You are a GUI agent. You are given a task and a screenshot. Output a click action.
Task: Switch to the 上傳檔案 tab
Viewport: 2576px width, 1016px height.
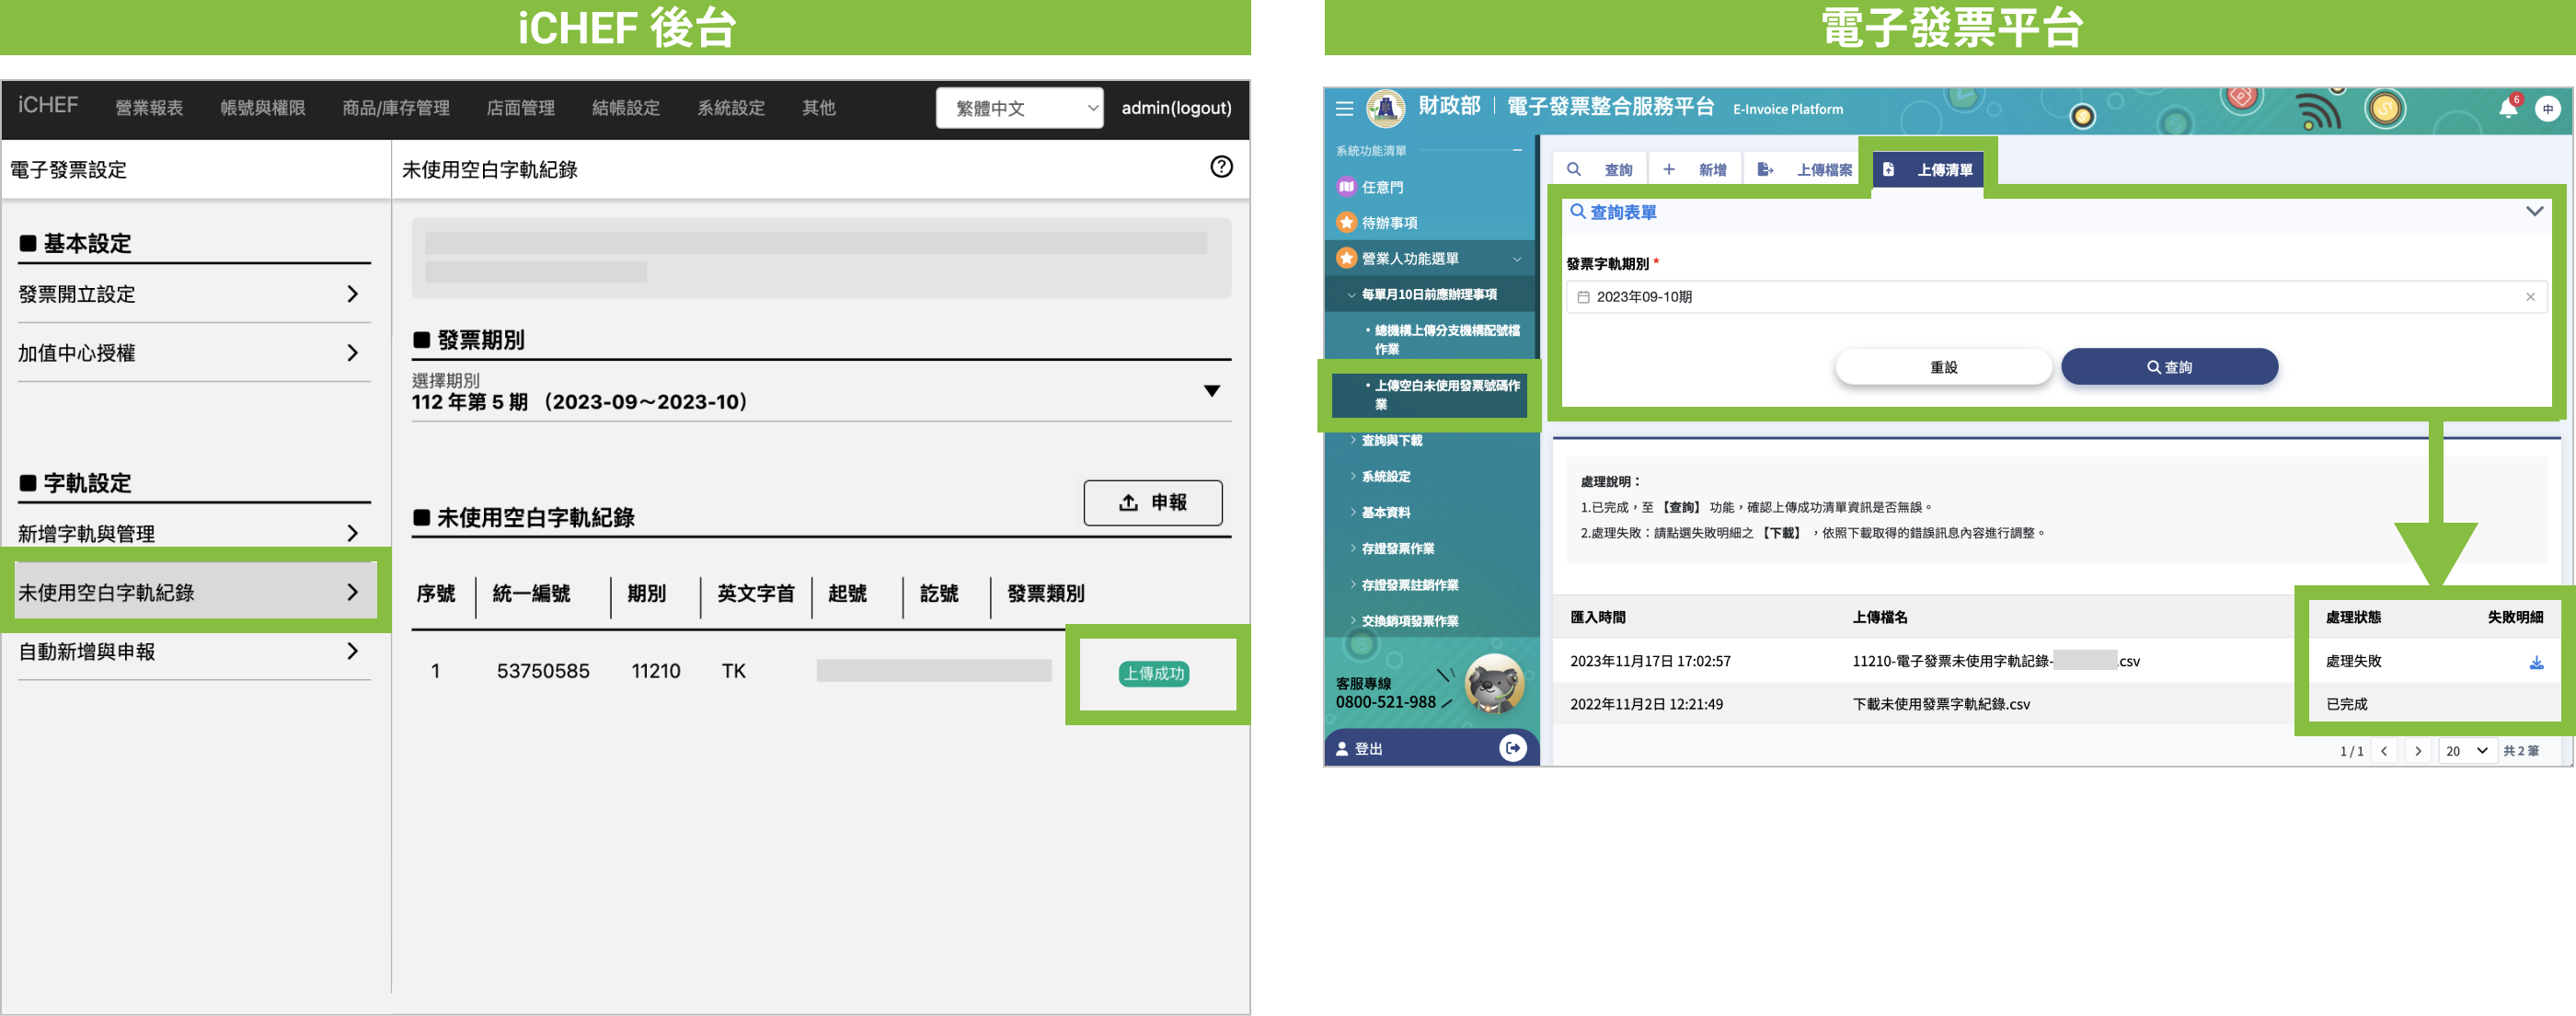tap(1808, 170)
